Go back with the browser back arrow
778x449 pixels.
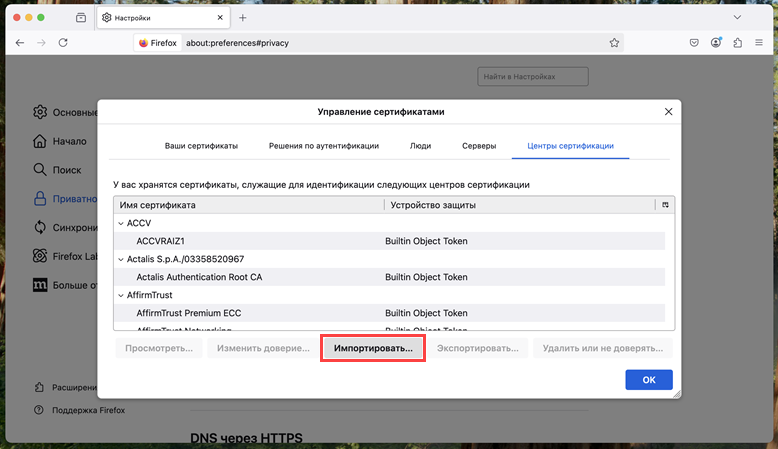pos(20,43)
